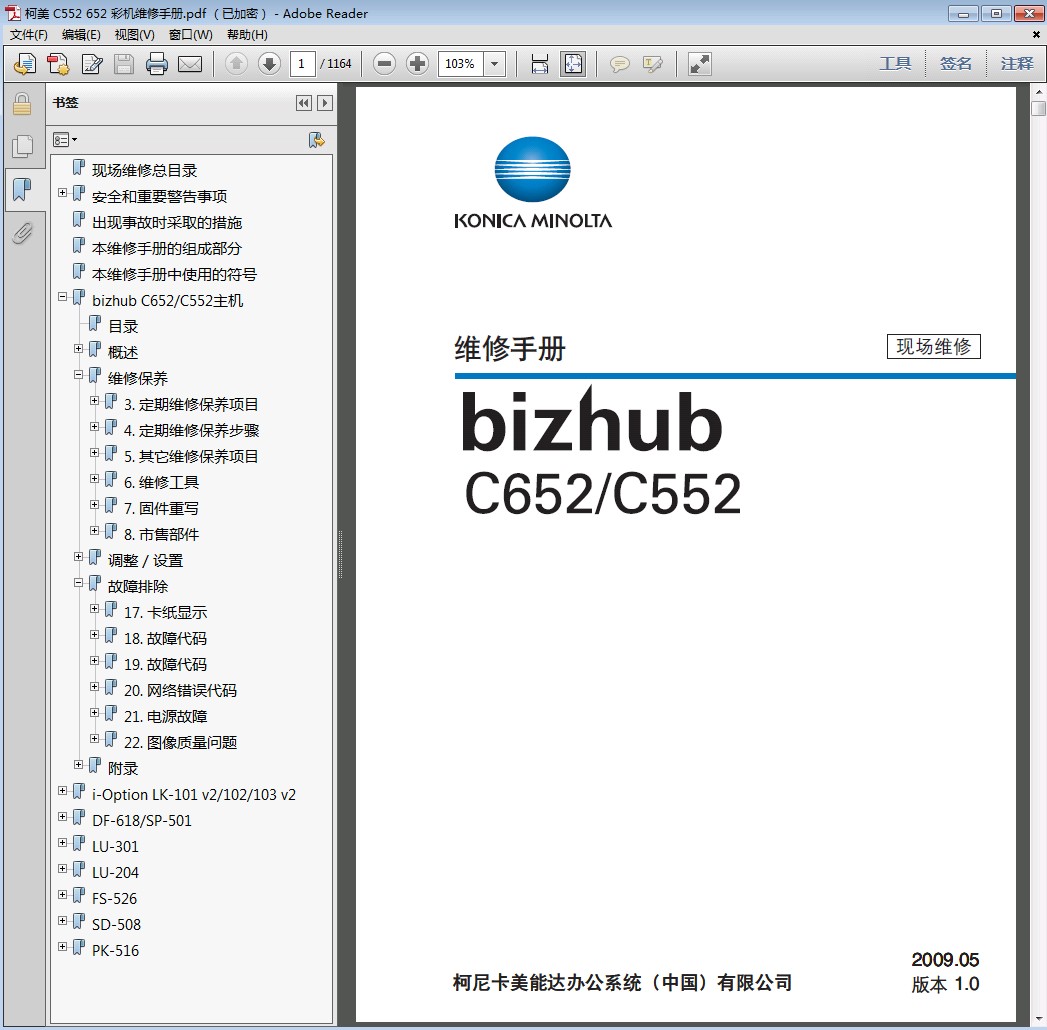Open the 视图(V) menu
The height and width of the screenshot is (1030, 1047).
[134, 35]
